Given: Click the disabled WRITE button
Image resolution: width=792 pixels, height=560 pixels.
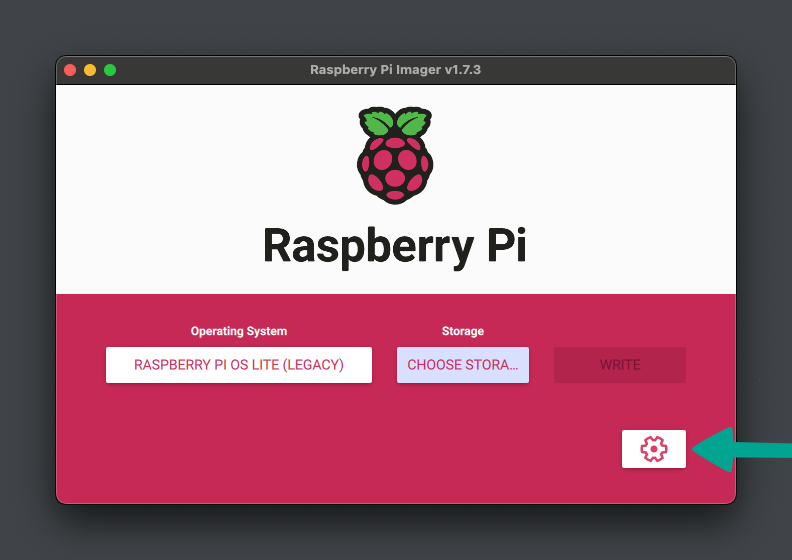Looking at the screenshot, I should coord(620,365).
